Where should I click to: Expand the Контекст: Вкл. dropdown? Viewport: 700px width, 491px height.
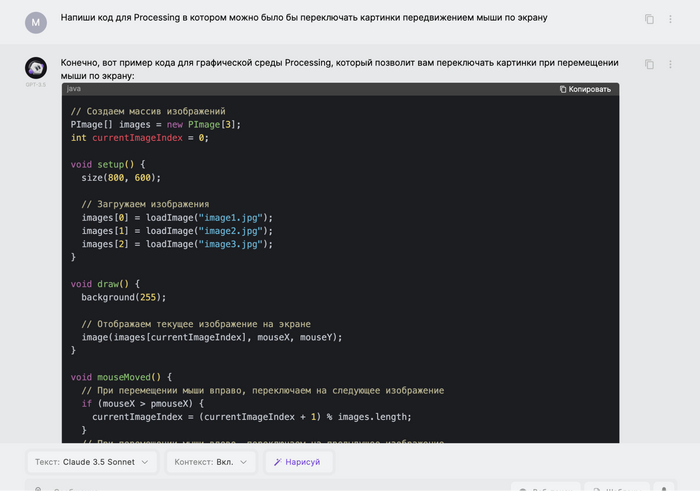pos(211,462)
